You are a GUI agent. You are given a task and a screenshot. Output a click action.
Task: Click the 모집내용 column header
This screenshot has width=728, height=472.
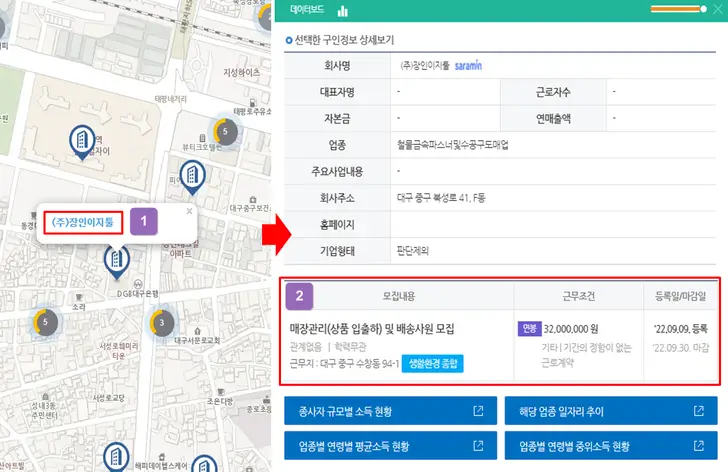click(x=399, y=296)
